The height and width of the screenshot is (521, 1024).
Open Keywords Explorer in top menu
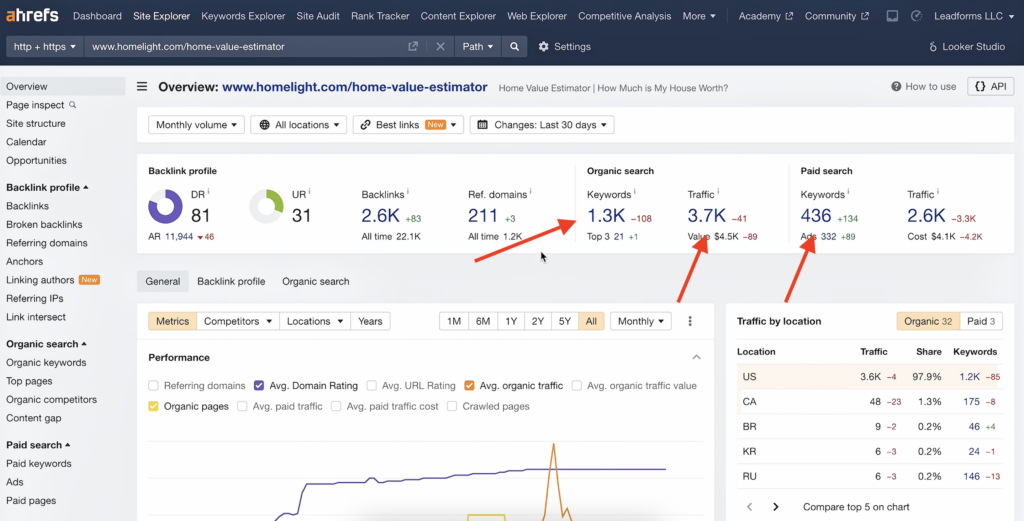[243, 16]
